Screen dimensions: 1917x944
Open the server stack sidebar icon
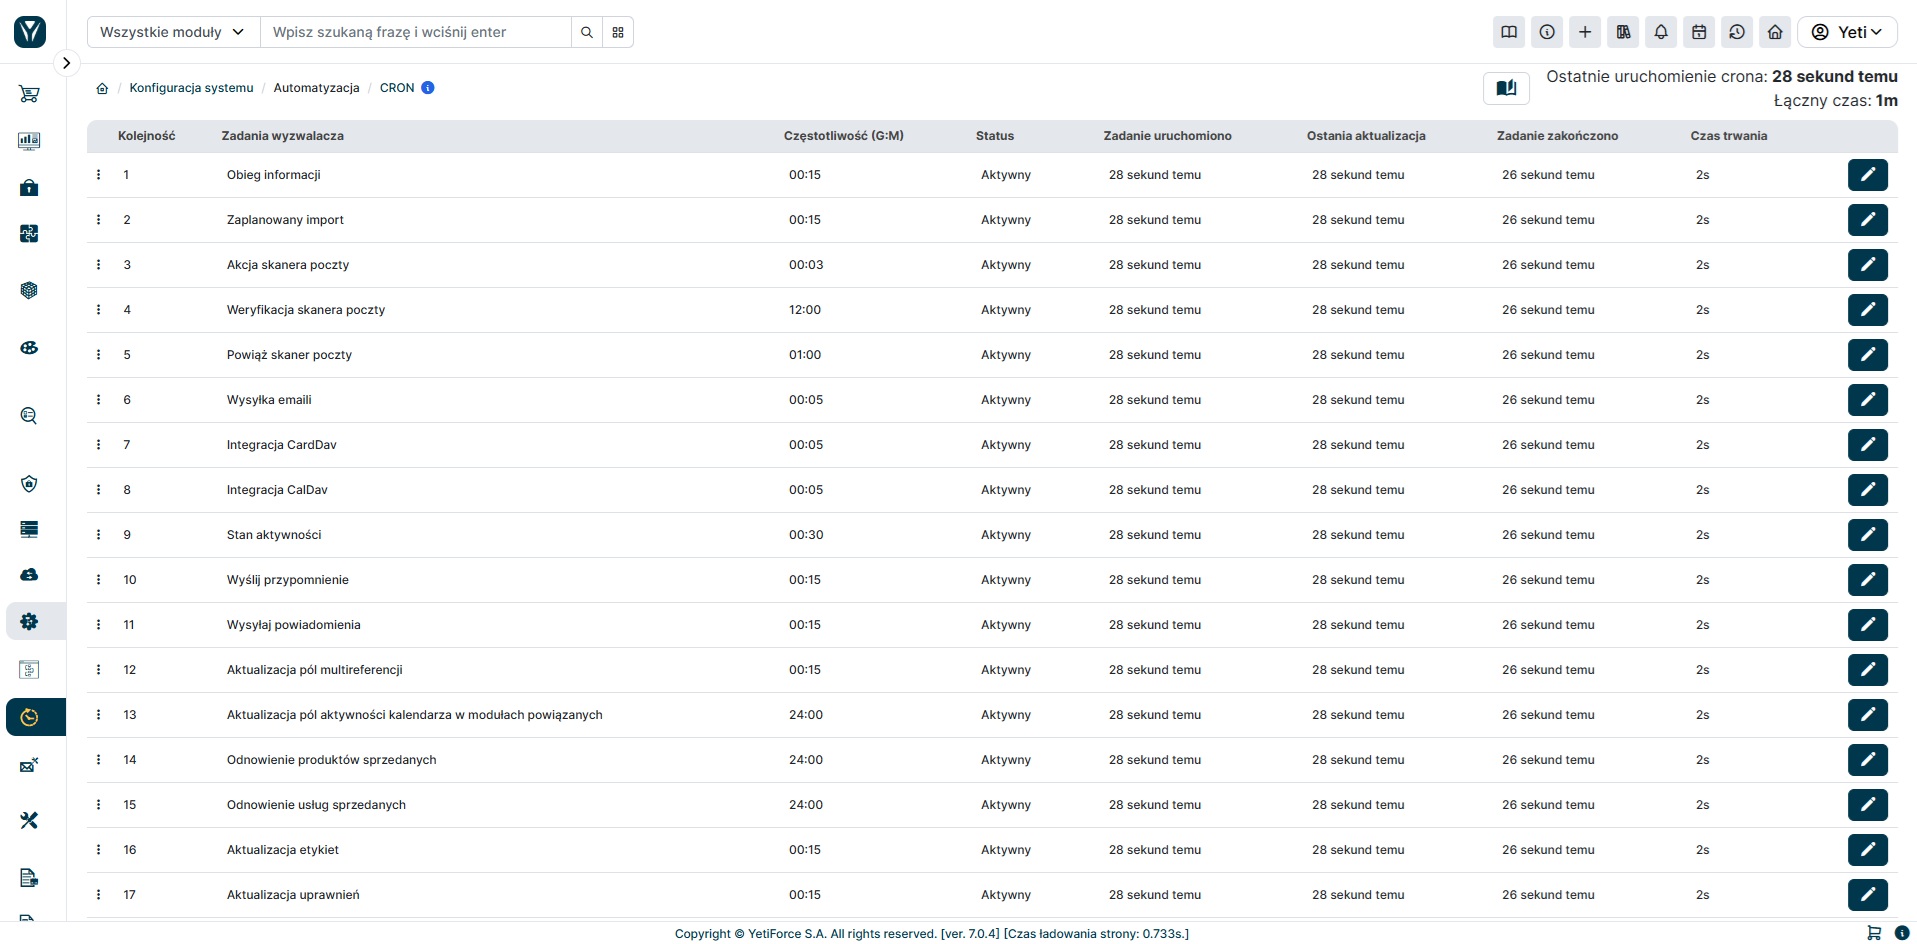click(x=29, y=529)
